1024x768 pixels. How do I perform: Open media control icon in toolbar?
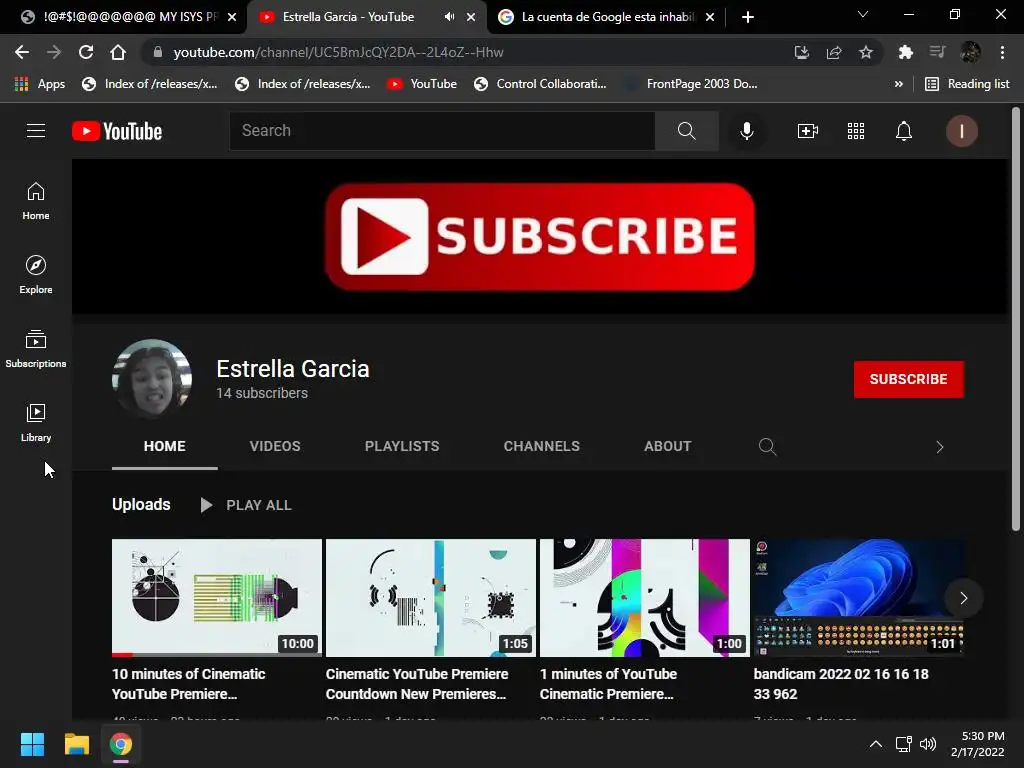(x=938, y=52)
